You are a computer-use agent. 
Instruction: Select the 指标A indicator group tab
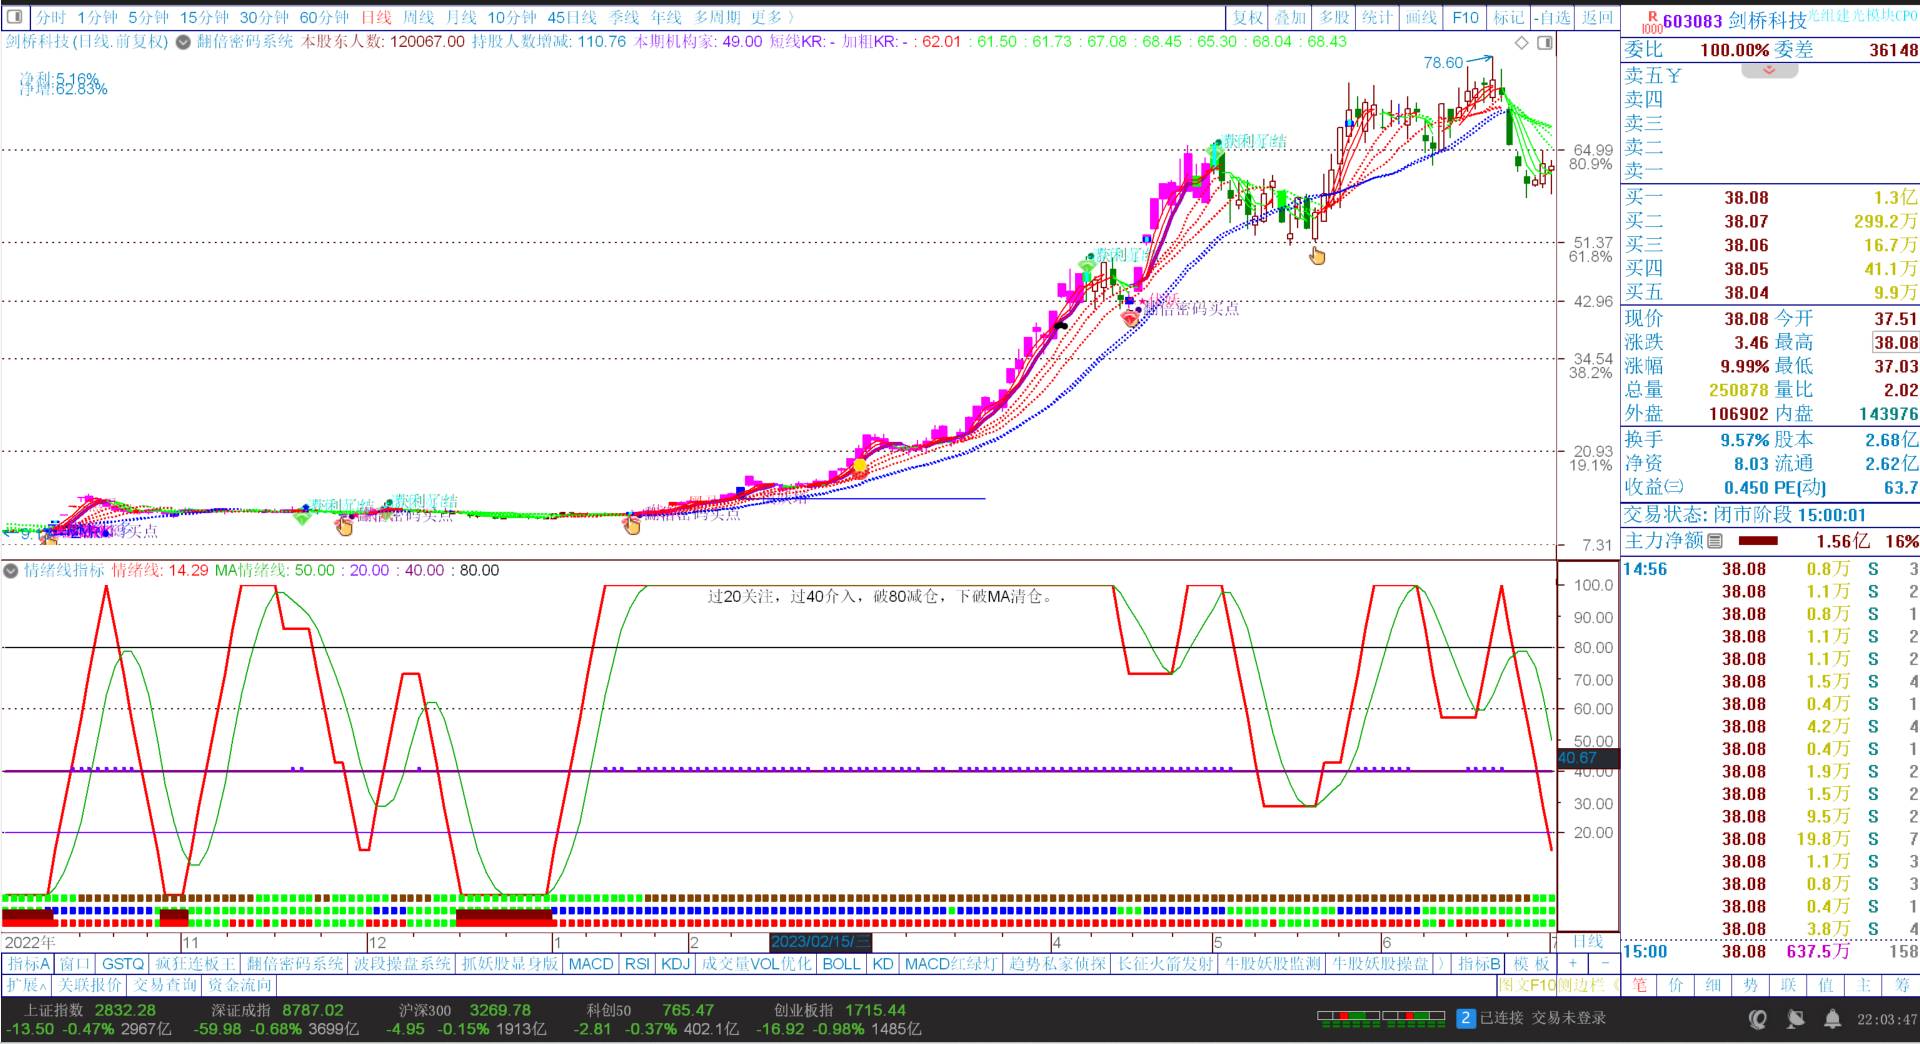point(29,964)
